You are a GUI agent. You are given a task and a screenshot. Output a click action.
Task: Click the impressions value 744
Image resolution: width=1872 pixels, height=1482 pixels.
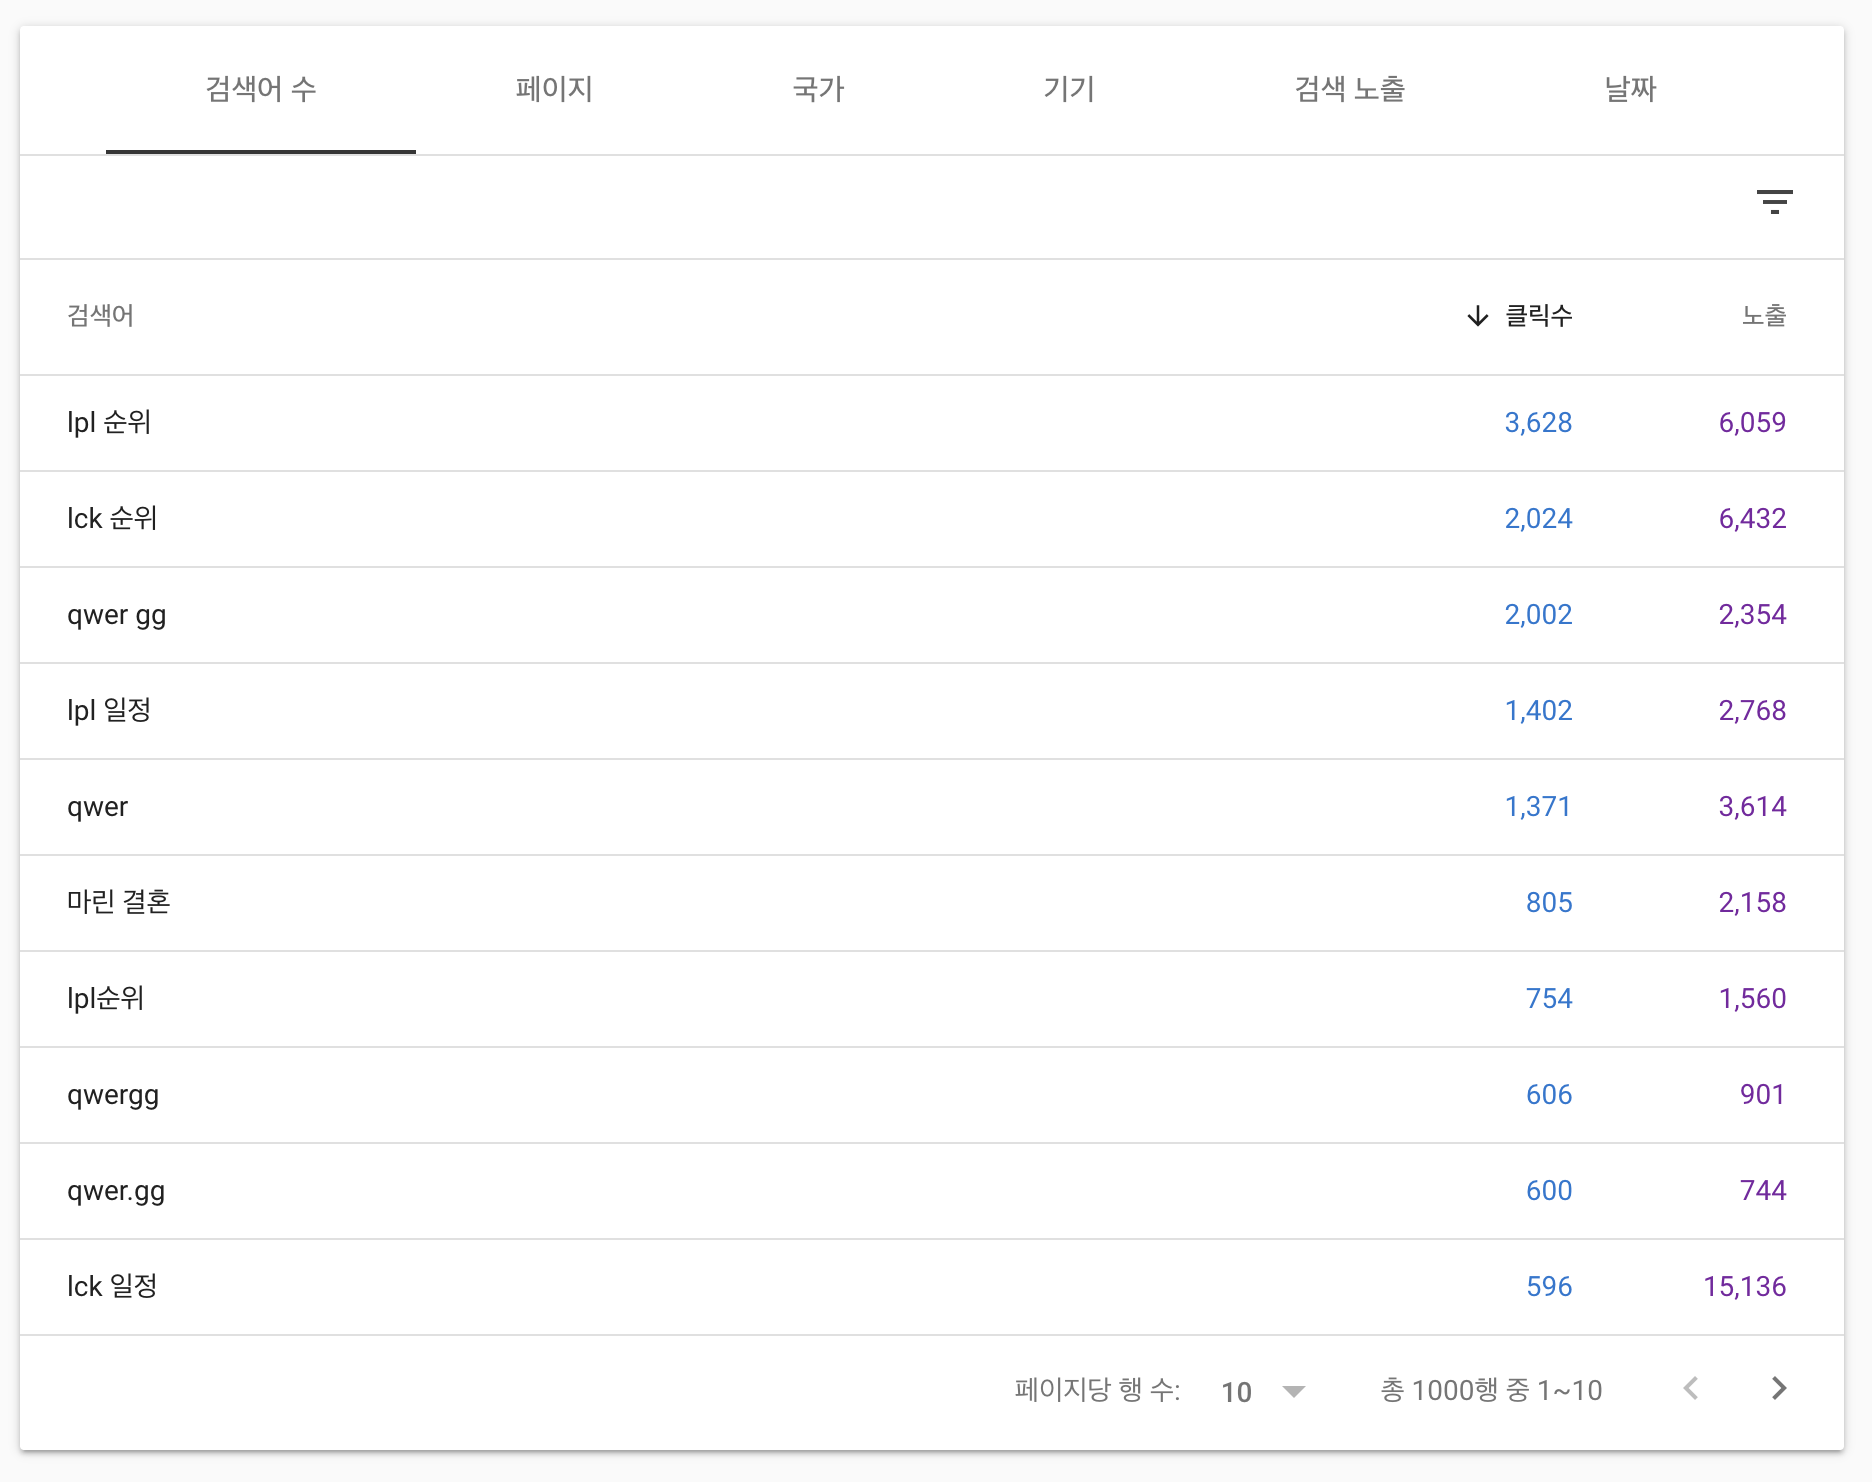(1763, 1191)
